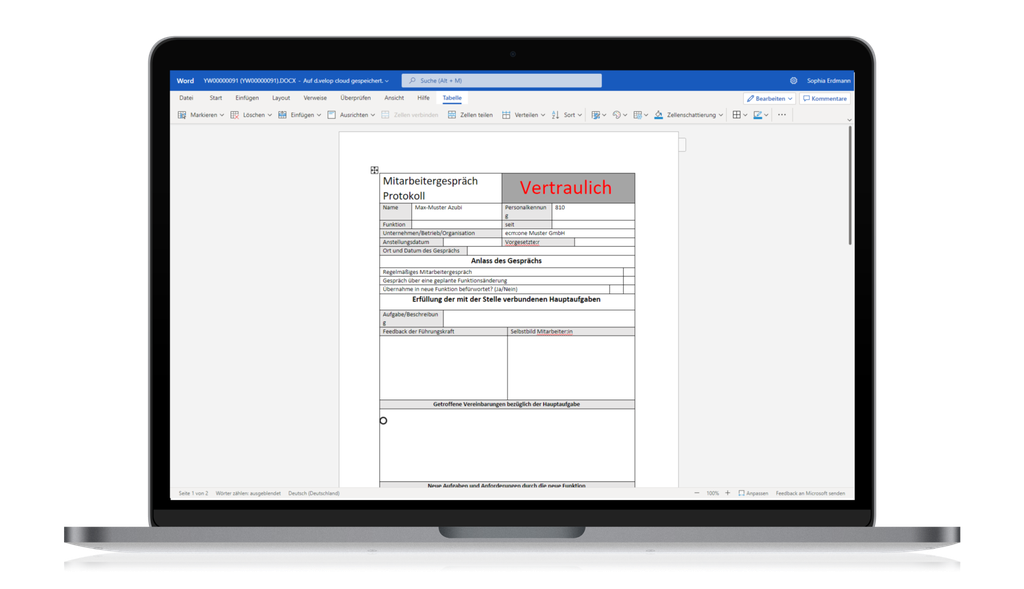
Task: Click Mitarbeitergespräch Protokoll title cell
Action: click(x=441, y=188)
